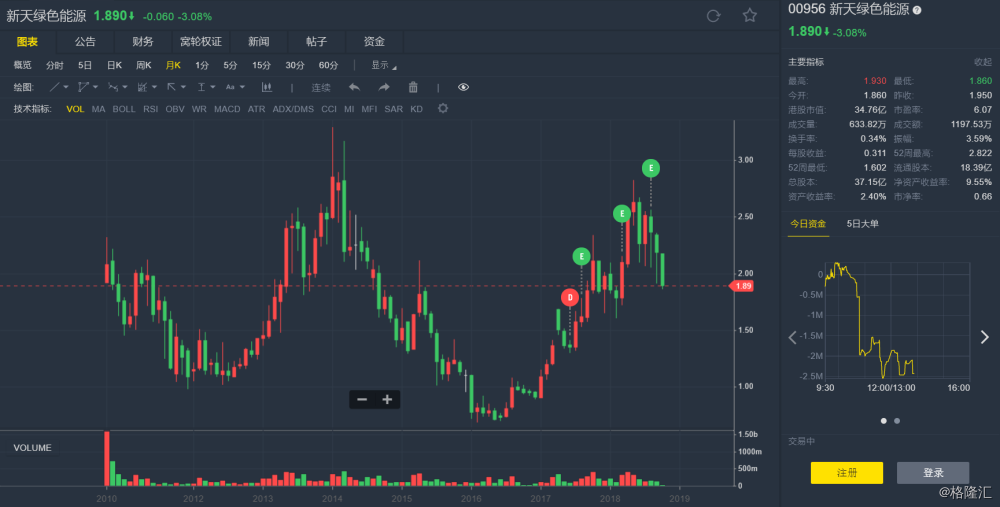The image size is (1000, 507).
Task: Open the 帖子 tab
Action: pos(316,41)
